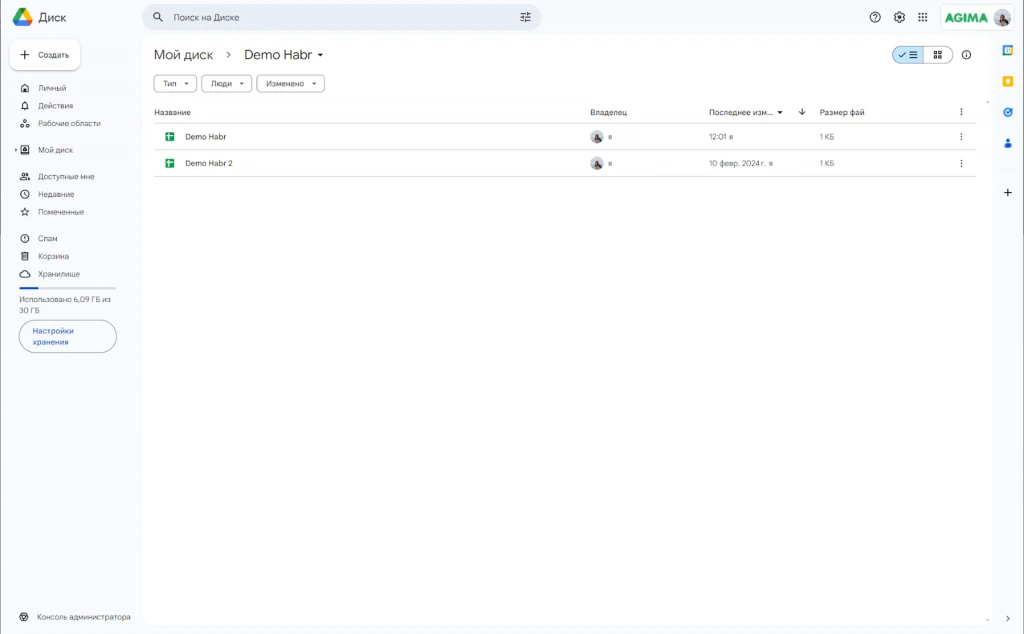Viewport: 1024px width, 634px height.
Task: Click the spreadsheet icon of Demo Habr
Action: point(170,136)
